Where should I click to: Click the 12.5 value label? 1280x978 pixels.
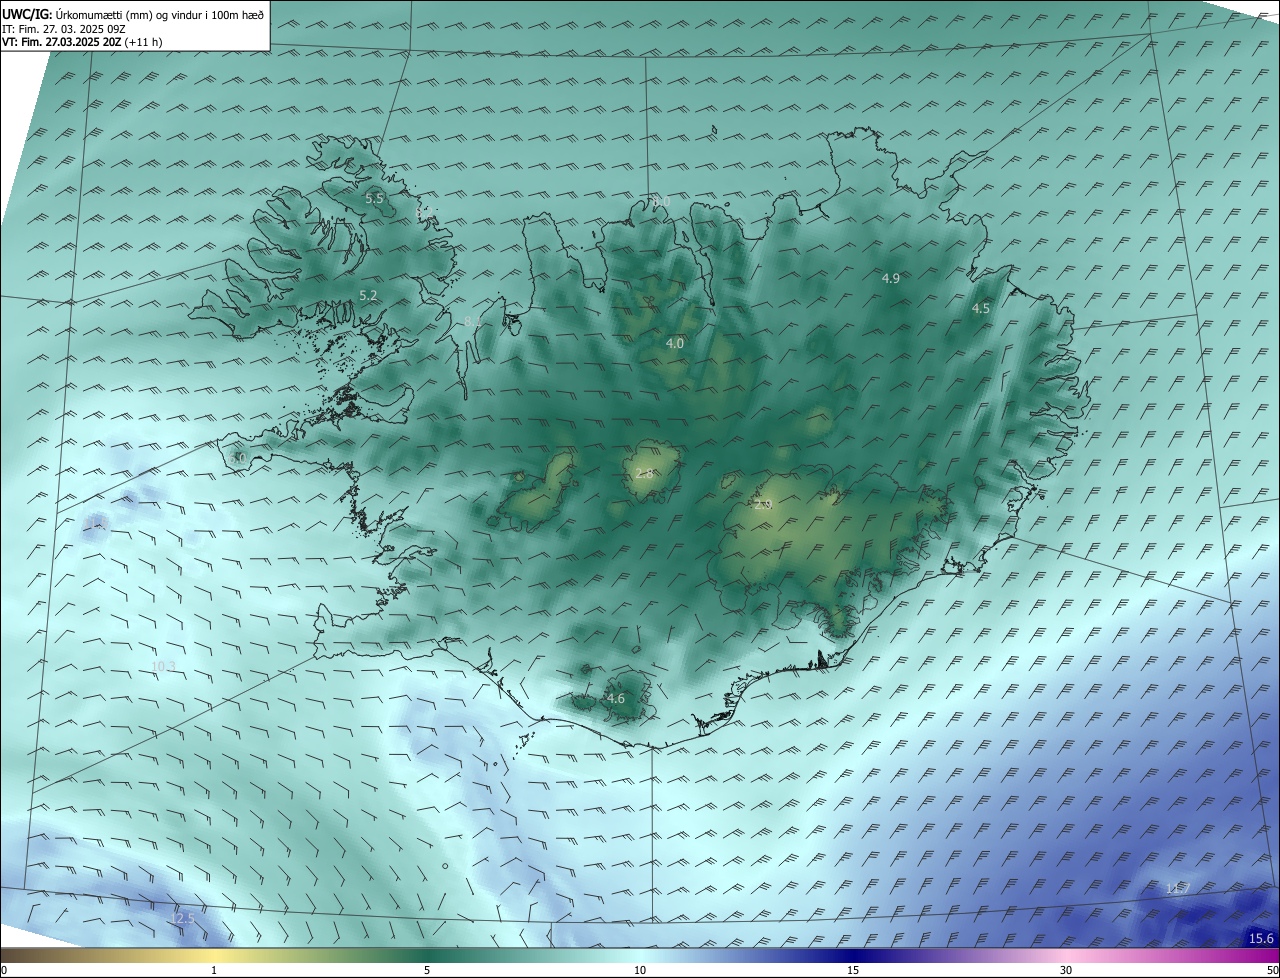pos(182,918)
